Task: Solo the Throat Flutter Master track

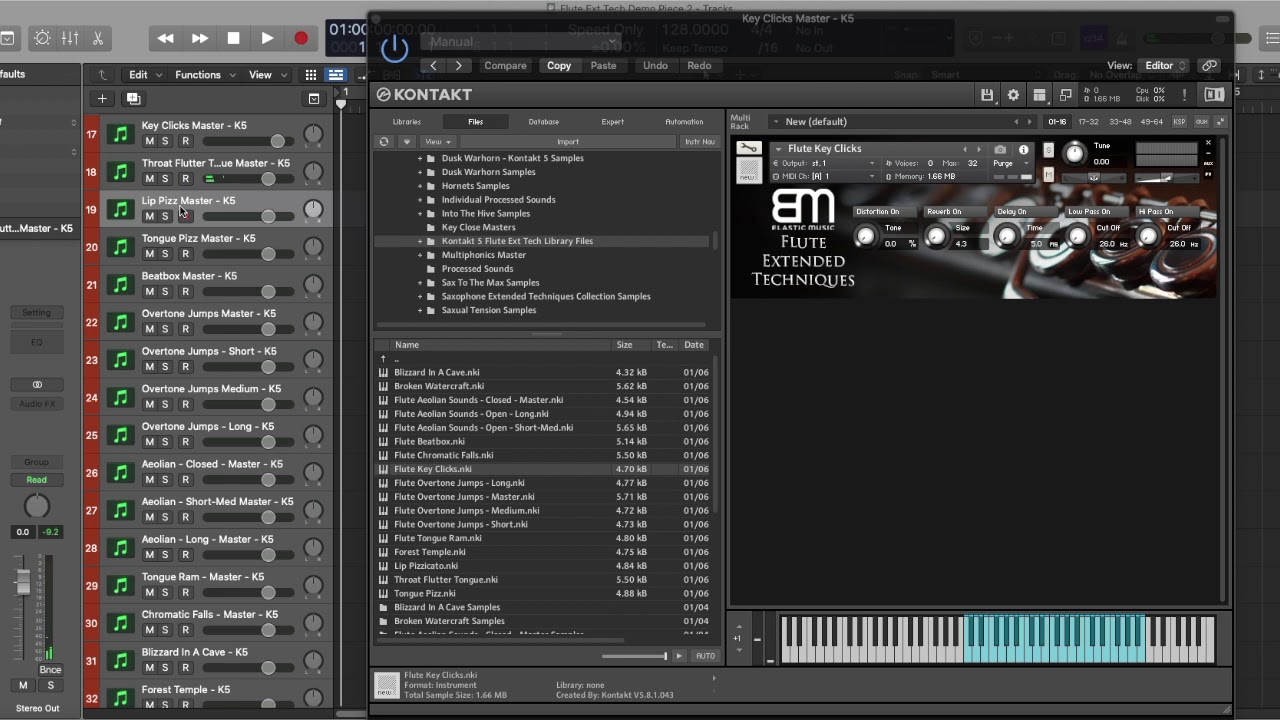Action: pyautogui.click(x=166, y=179)
